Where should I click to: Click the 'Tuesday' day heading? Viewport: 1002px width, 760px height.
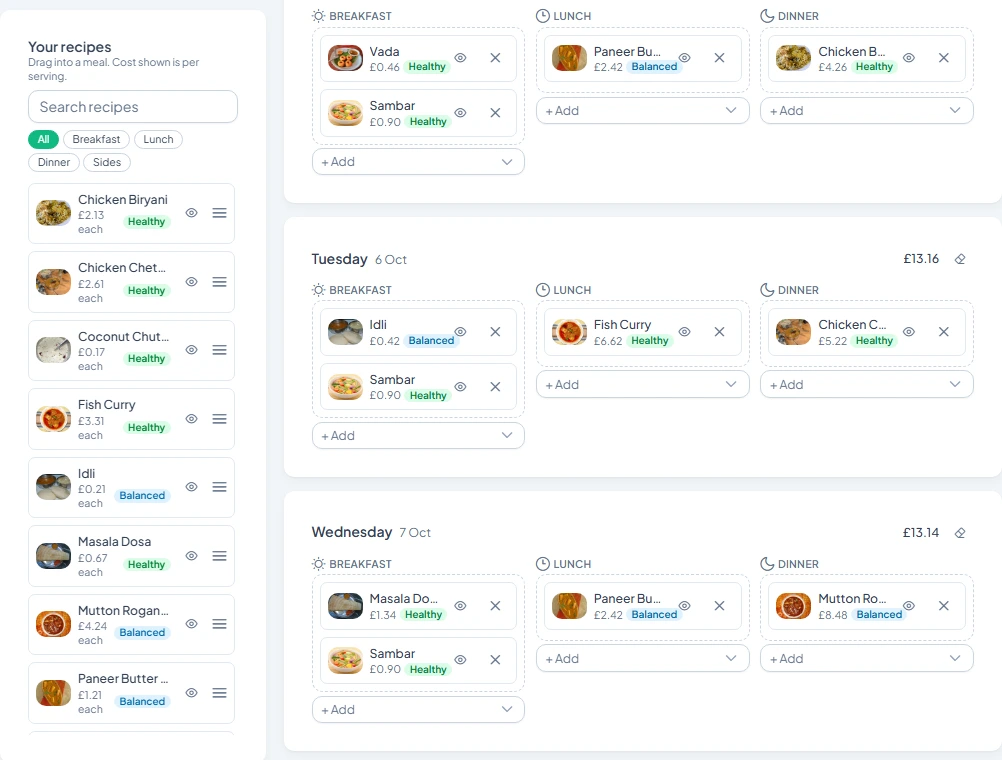click(x=339, y=259)
